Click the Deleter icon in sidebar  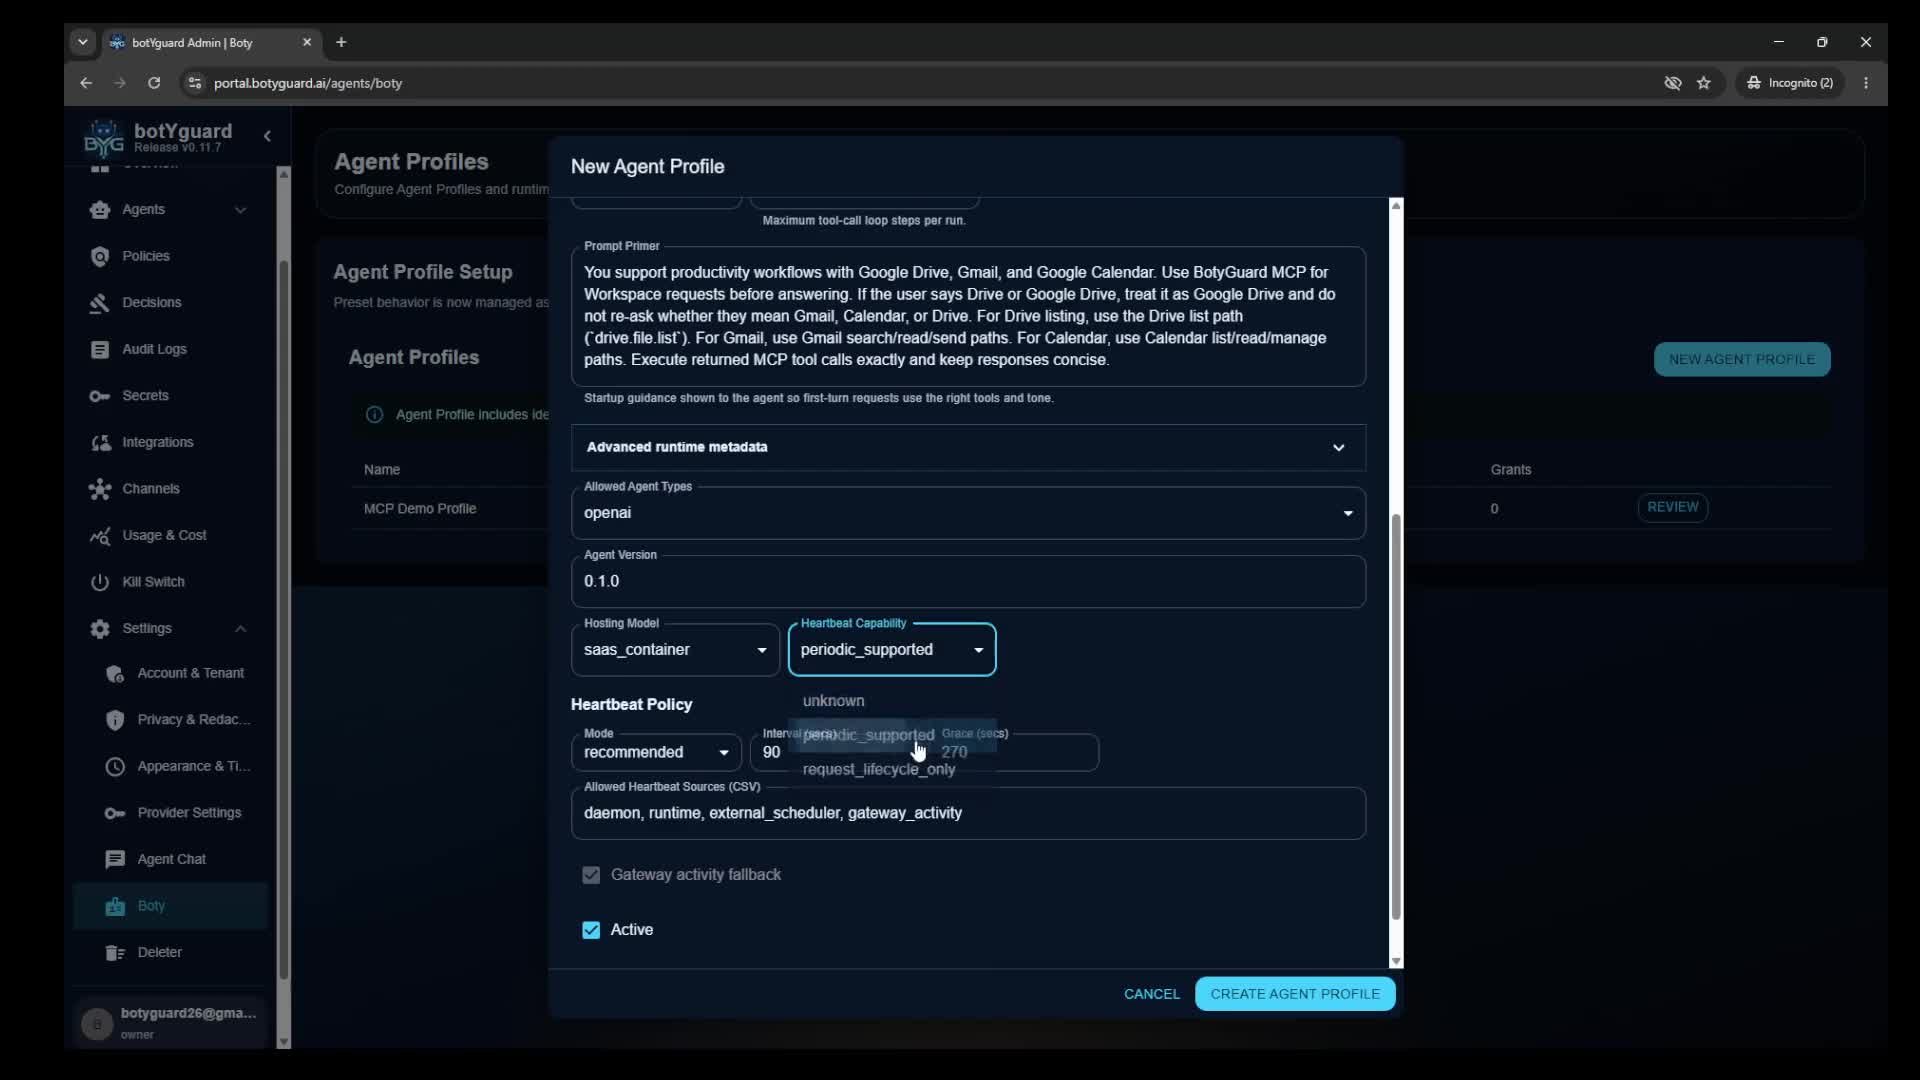coord(115,952)
